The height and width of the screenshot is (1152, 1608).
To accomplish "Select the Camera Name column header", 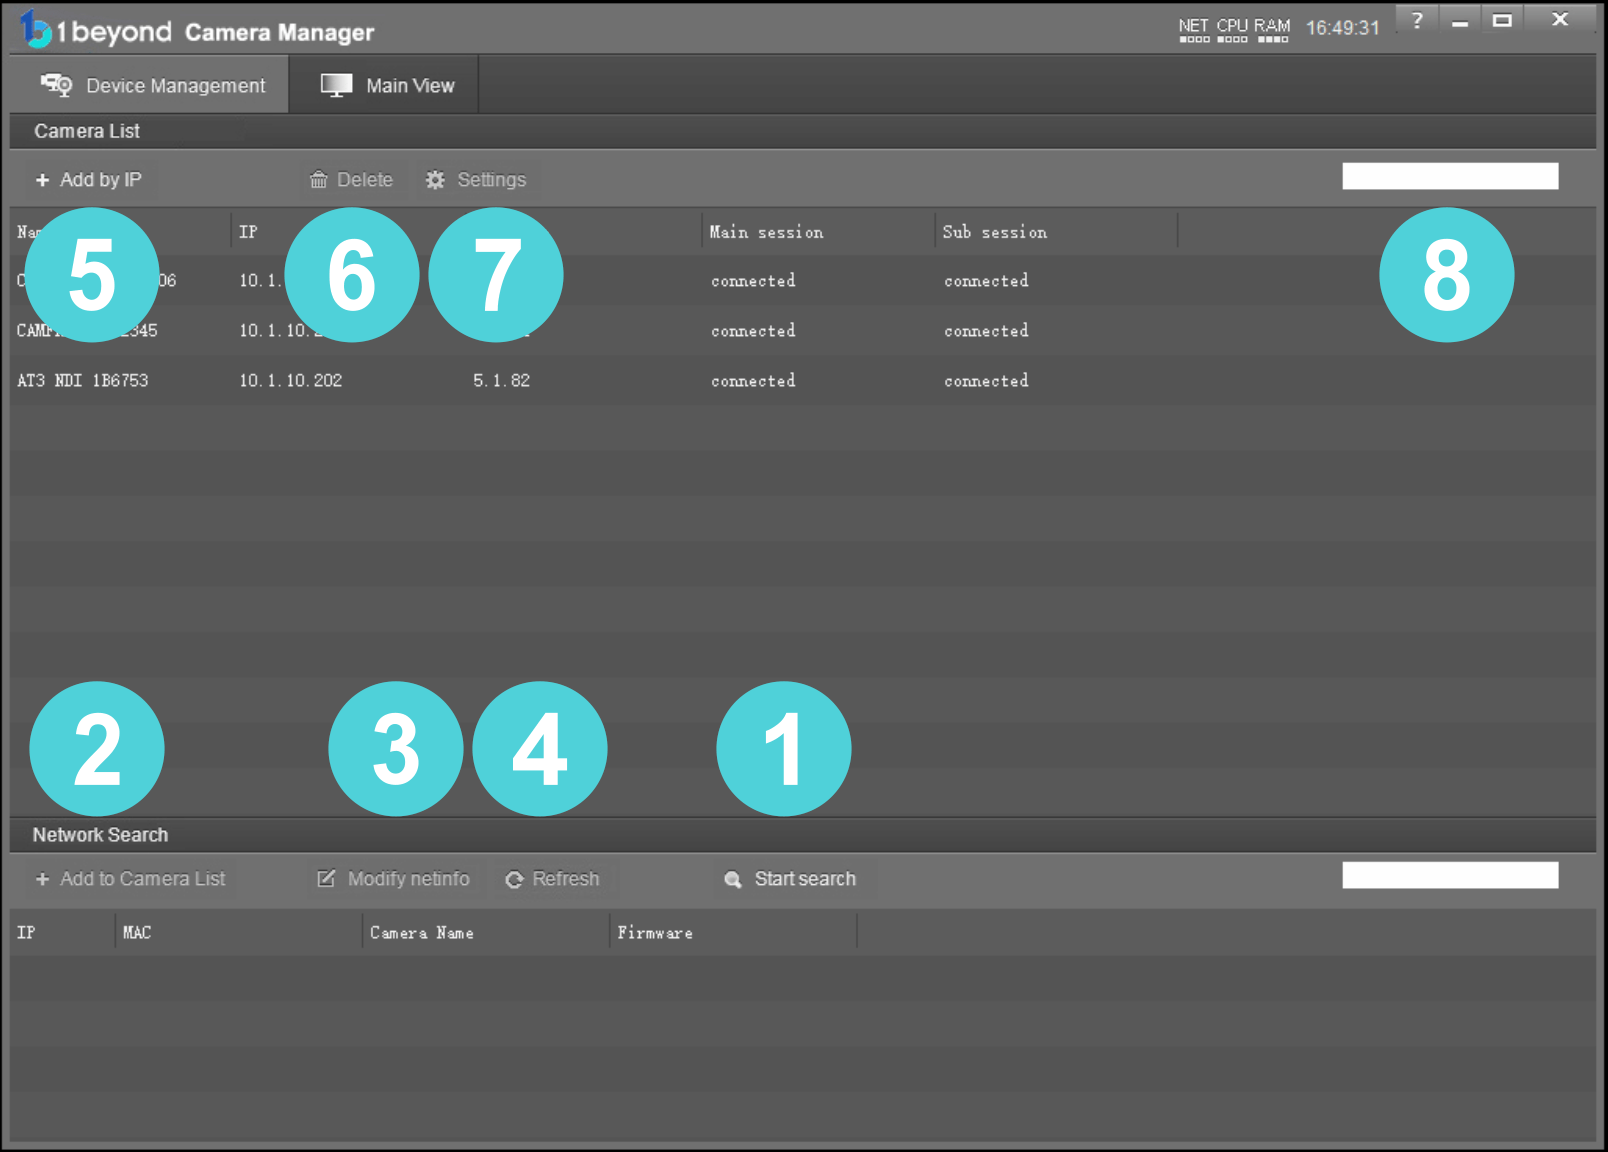I will coord(422,933).
